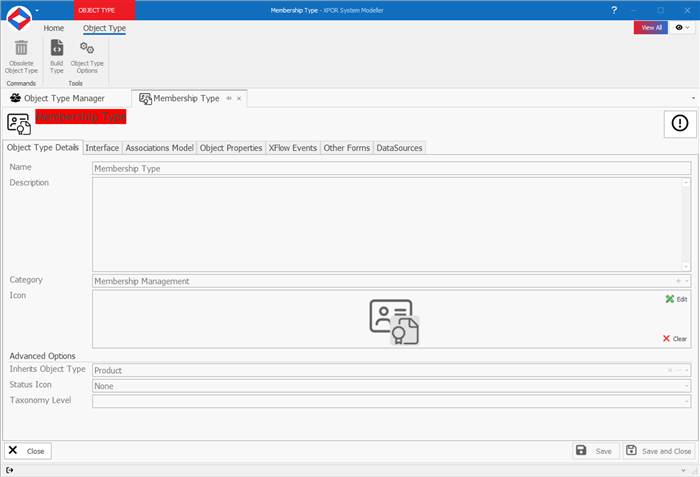700x477 pixels.
Task: Close the Membership Type document tab
Action: coord(239,98)
